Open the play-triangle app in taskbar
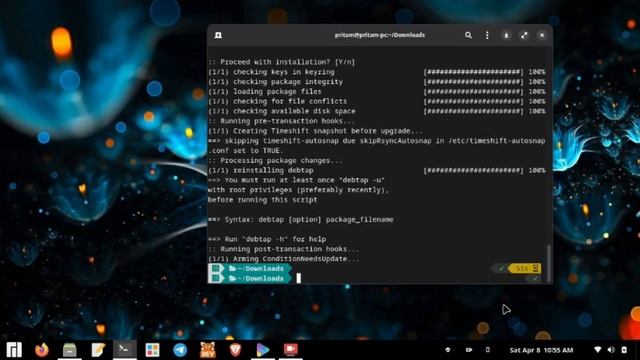 pyautogui.click(x=263, y=350)
